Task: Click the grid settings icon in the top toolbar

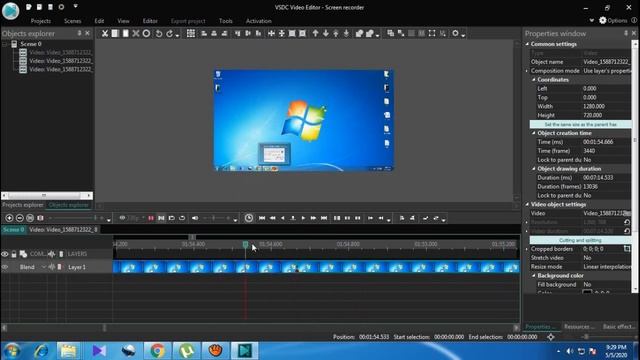Action: click(191, 33)
